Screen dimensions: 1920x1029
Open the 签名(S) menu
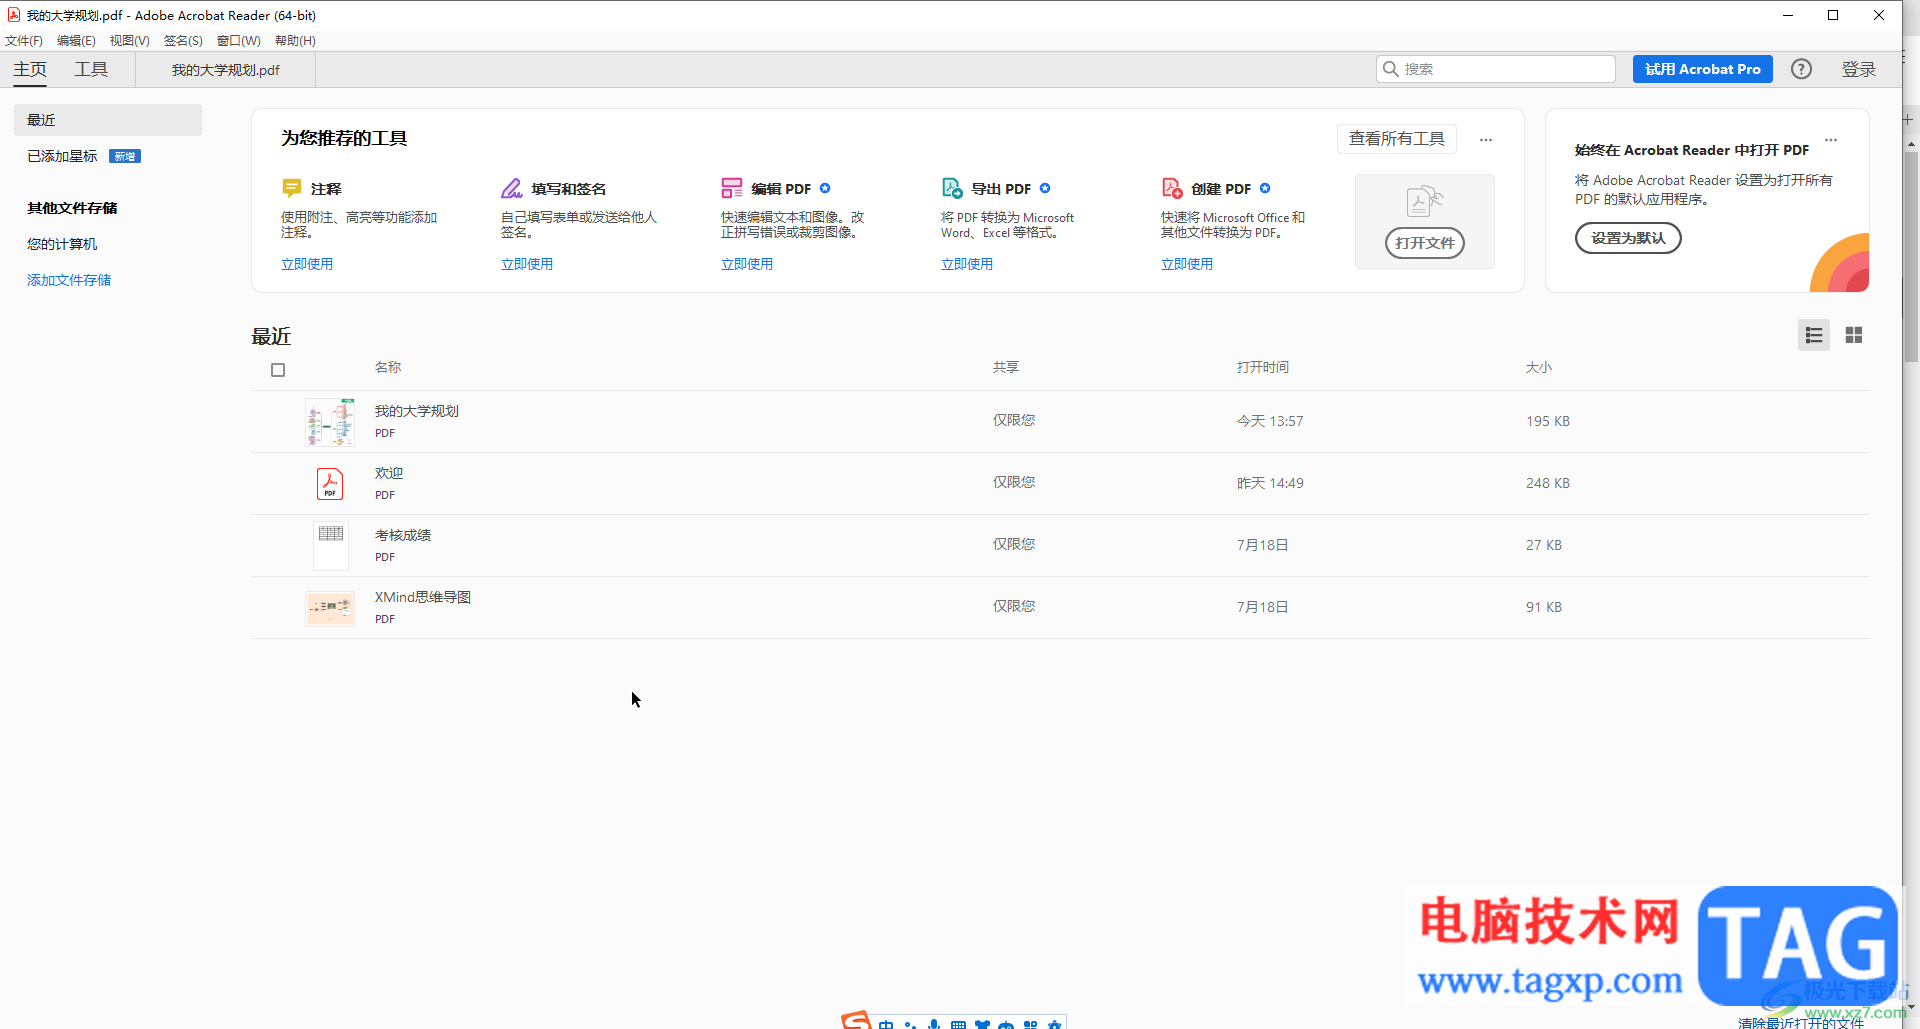[x=183, y=41]
